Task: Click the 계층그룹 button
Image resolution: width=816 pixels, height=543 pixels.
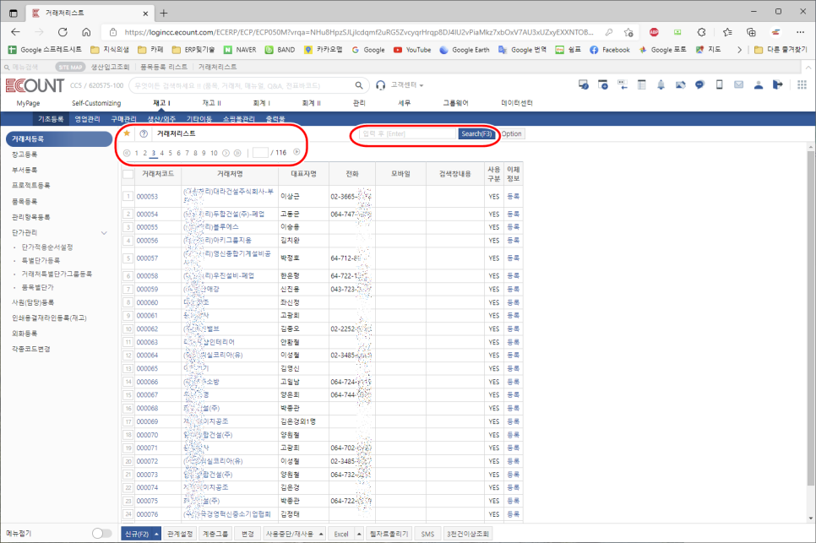Action: (215, 534)
